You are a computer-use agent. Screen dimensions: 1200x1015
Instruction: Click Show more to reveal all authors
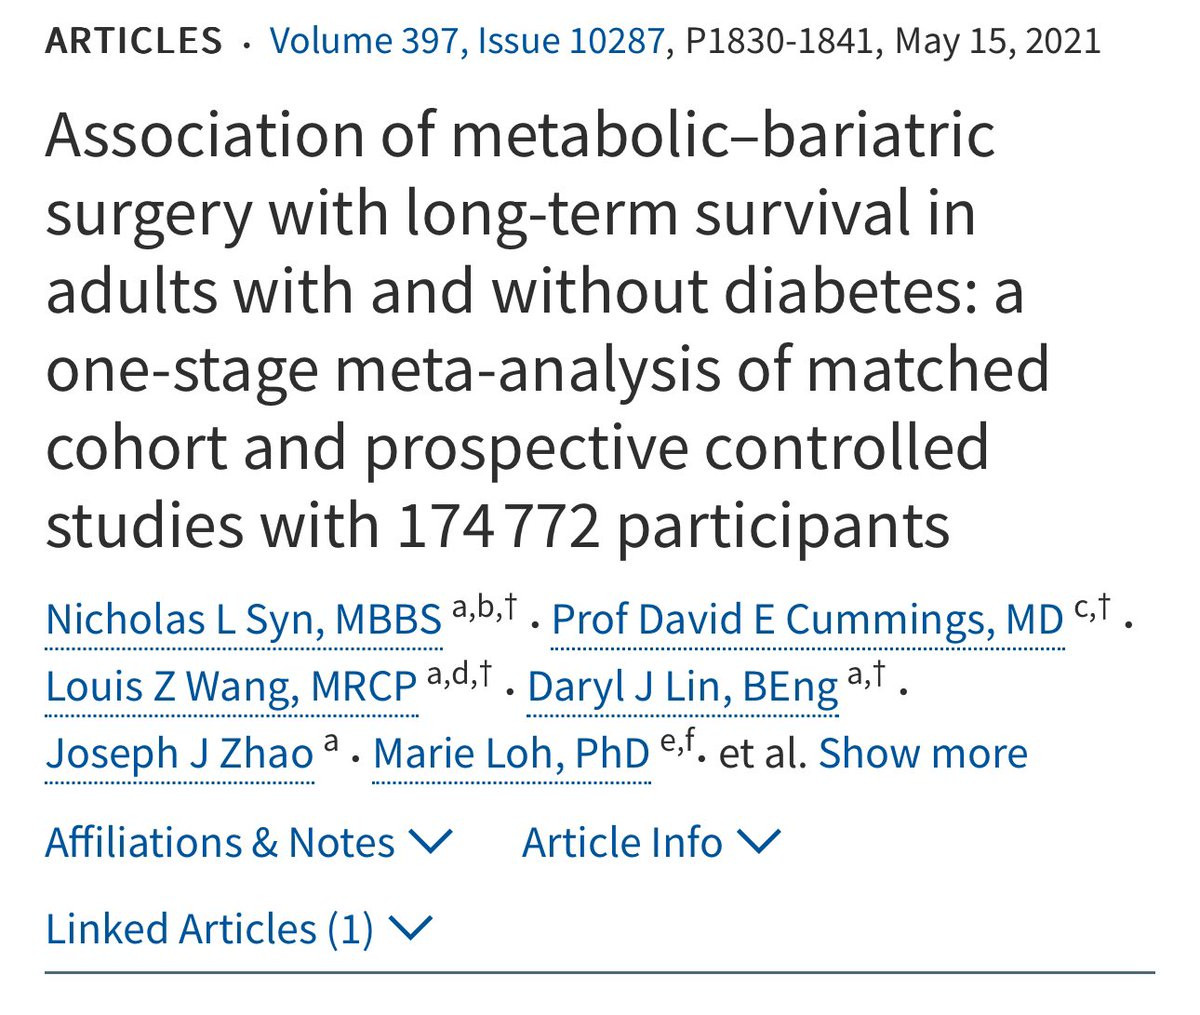922,753
